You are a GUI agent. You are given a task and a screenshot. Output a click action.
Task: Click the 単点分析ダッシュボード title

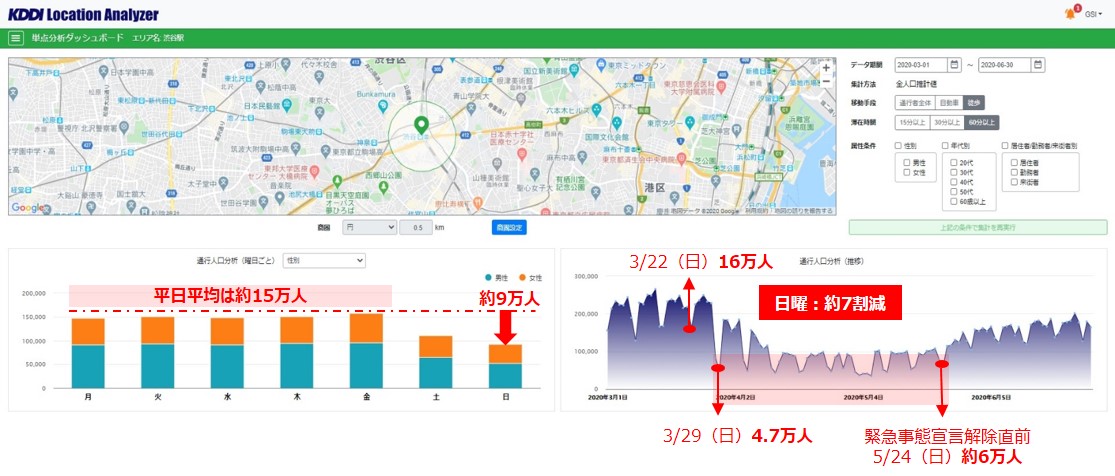(x=78, y=38)
